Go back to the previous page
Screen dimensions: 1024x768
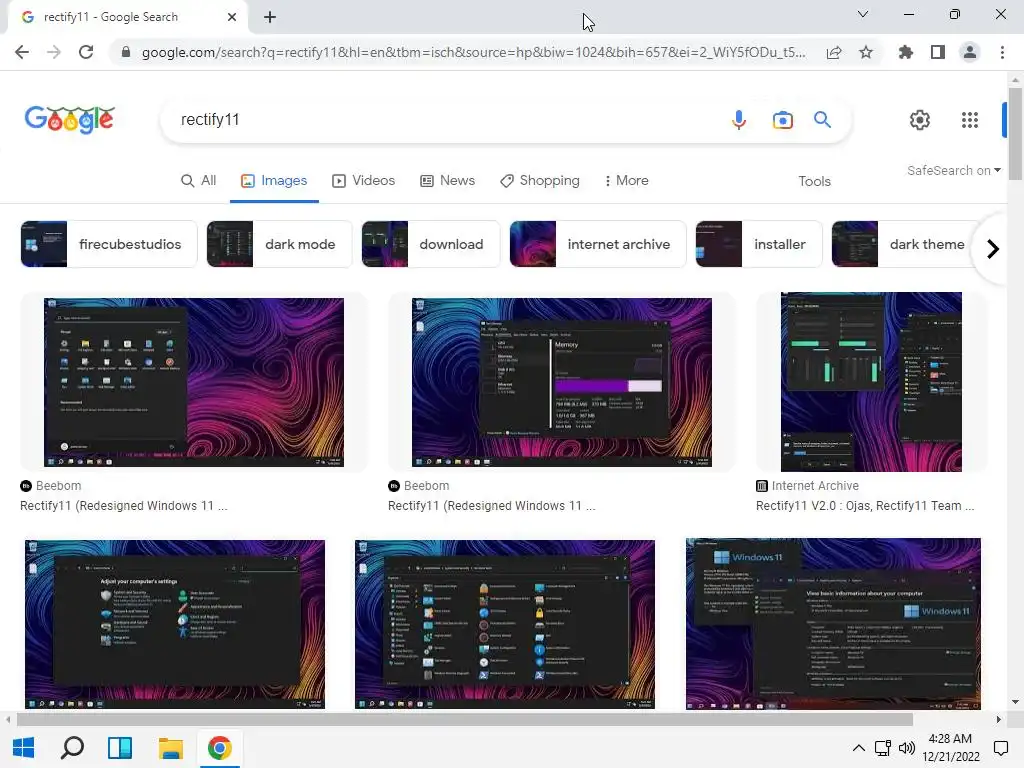point(22,52)
